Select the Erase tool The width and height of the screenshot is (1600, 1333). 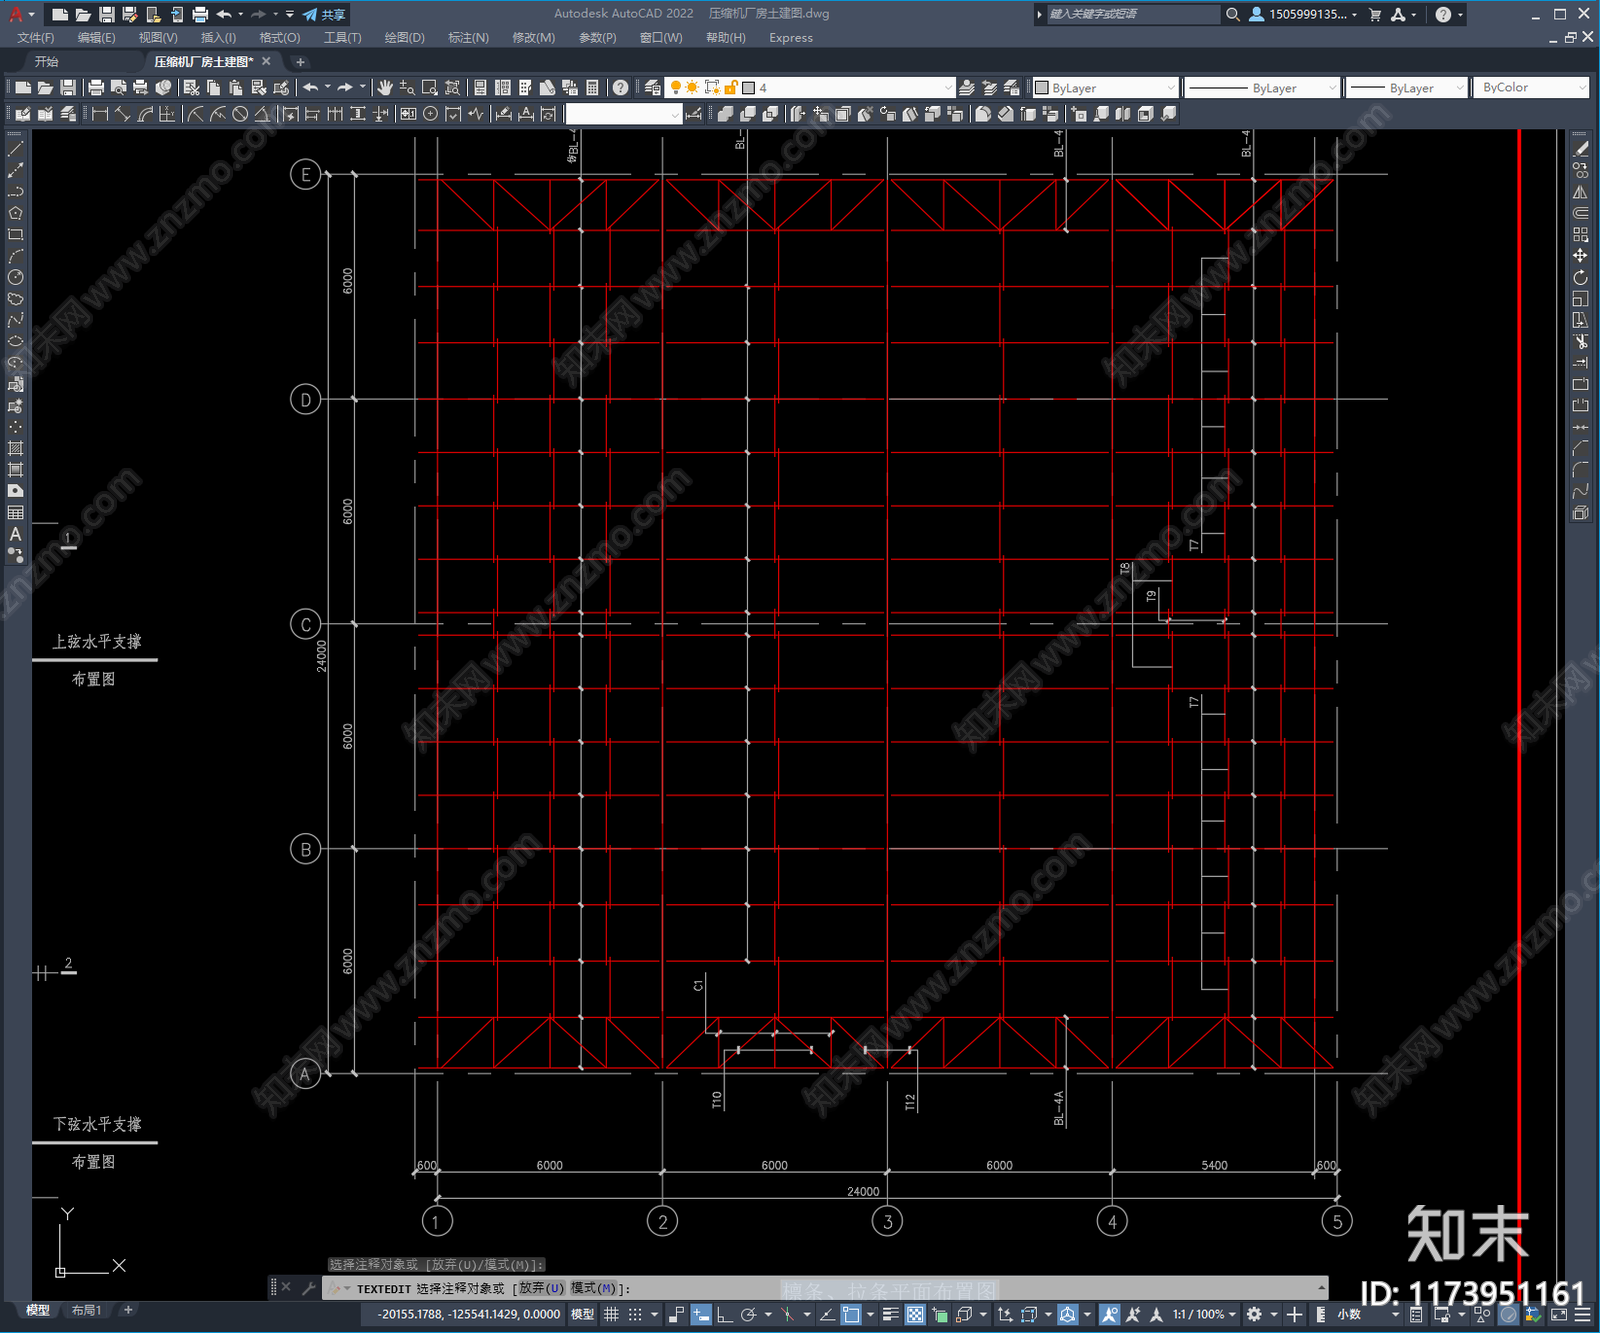1580,148
